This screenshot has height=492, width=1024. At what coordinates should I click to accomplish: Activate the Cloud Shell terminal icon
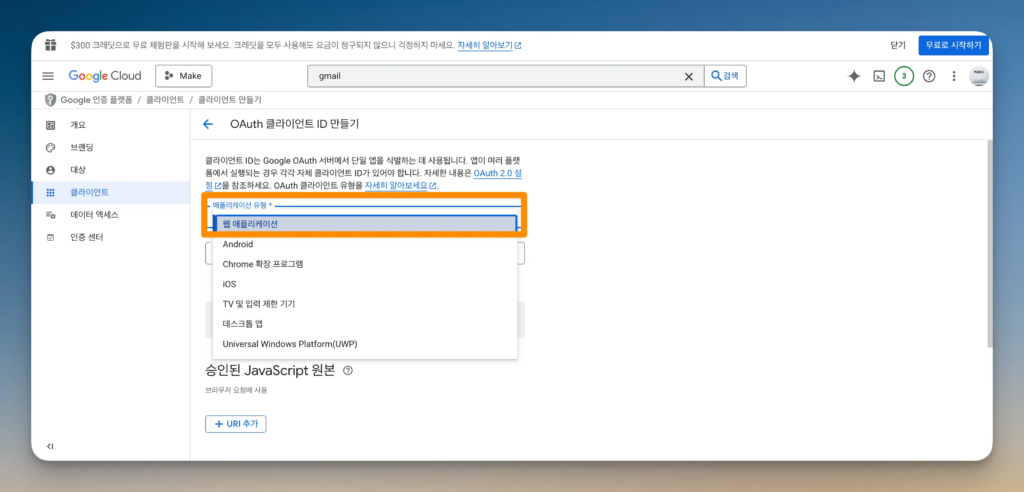tap(879, 76)
